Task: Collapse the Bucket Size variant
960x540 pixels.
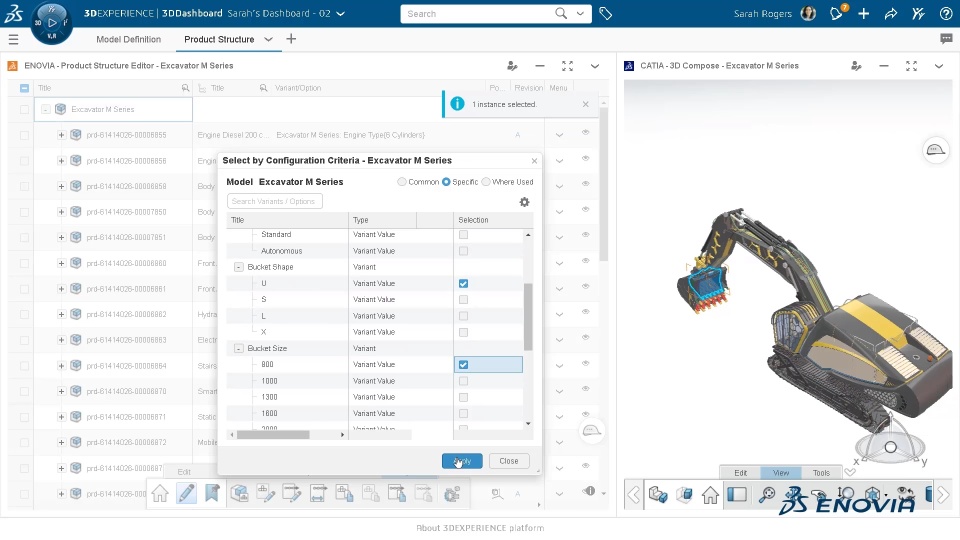Action: coord(239,348)
